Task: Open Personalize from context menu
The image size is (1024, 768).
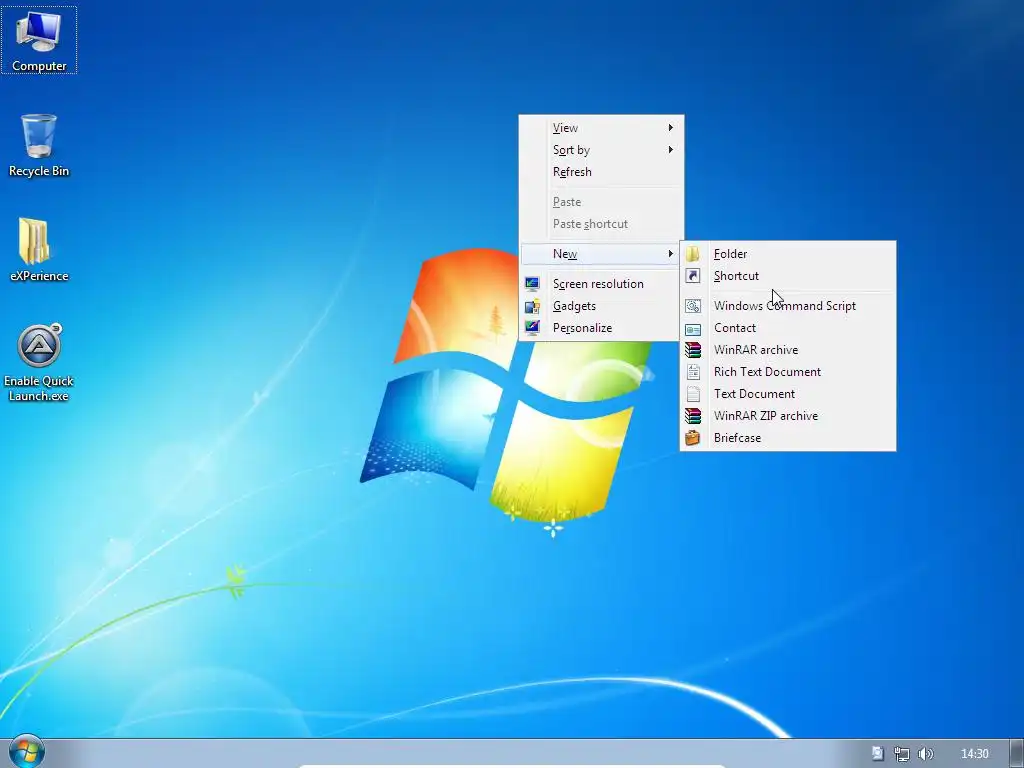Action: pyautogui.click(x=601, y=328)
